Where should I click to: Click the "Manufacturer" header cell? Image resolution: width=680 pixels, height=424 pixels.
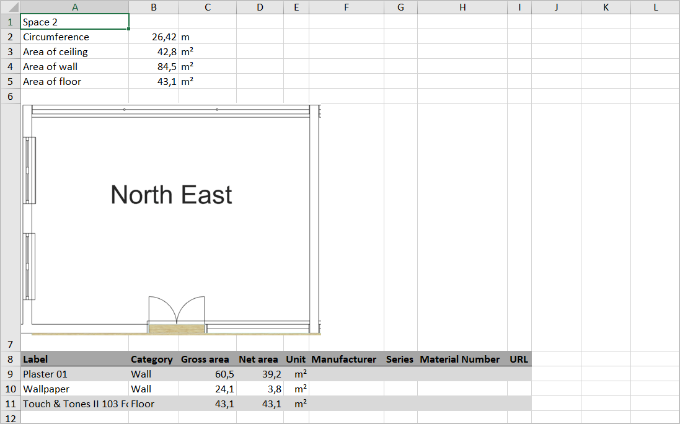click(x=346, y=359)
